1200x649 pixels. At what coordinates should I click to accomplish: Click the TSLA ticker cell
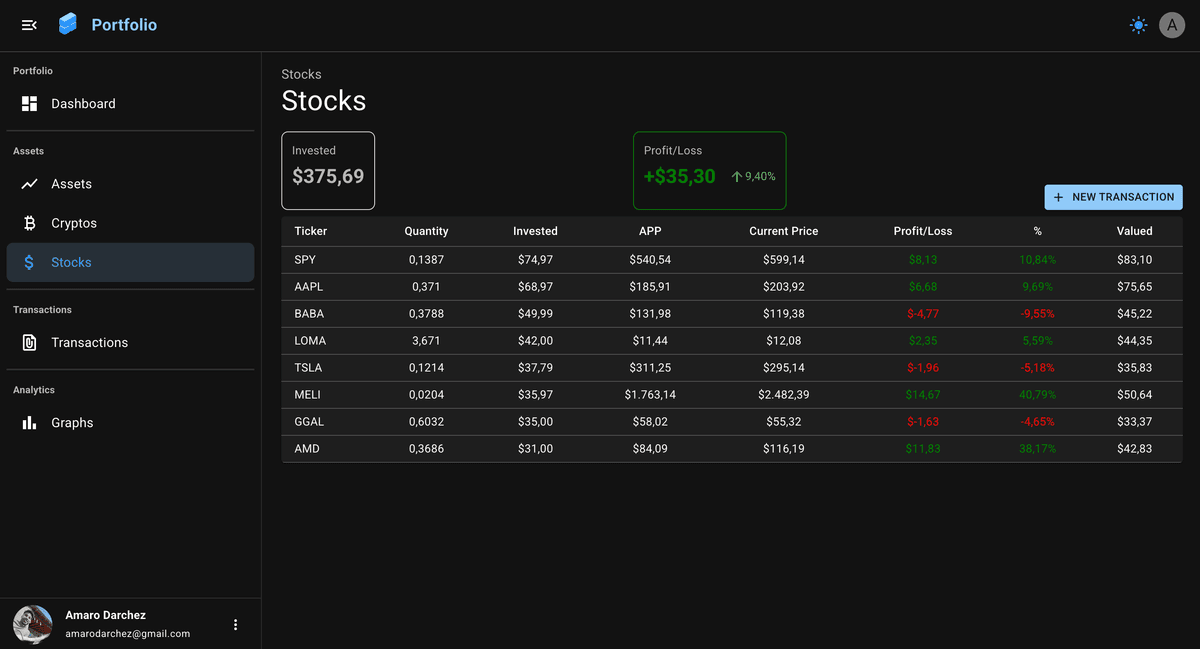click(x=308, y=368)
